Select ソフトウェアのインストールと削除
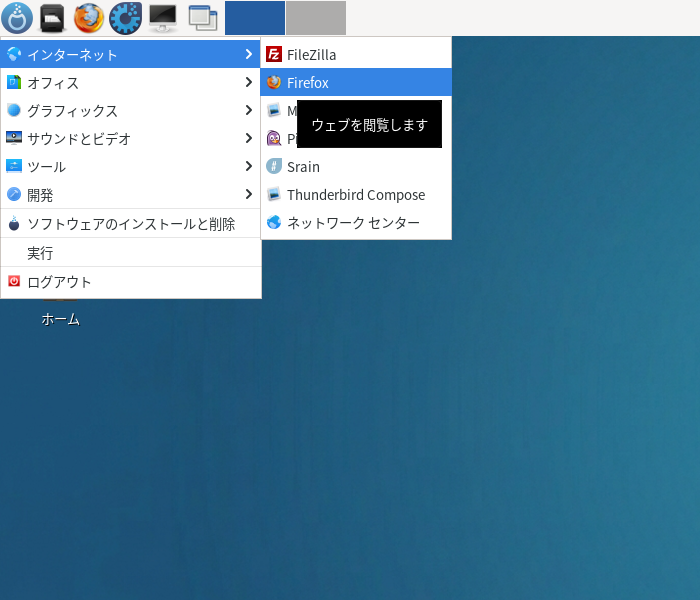700x600 pixels. (130, 224)
